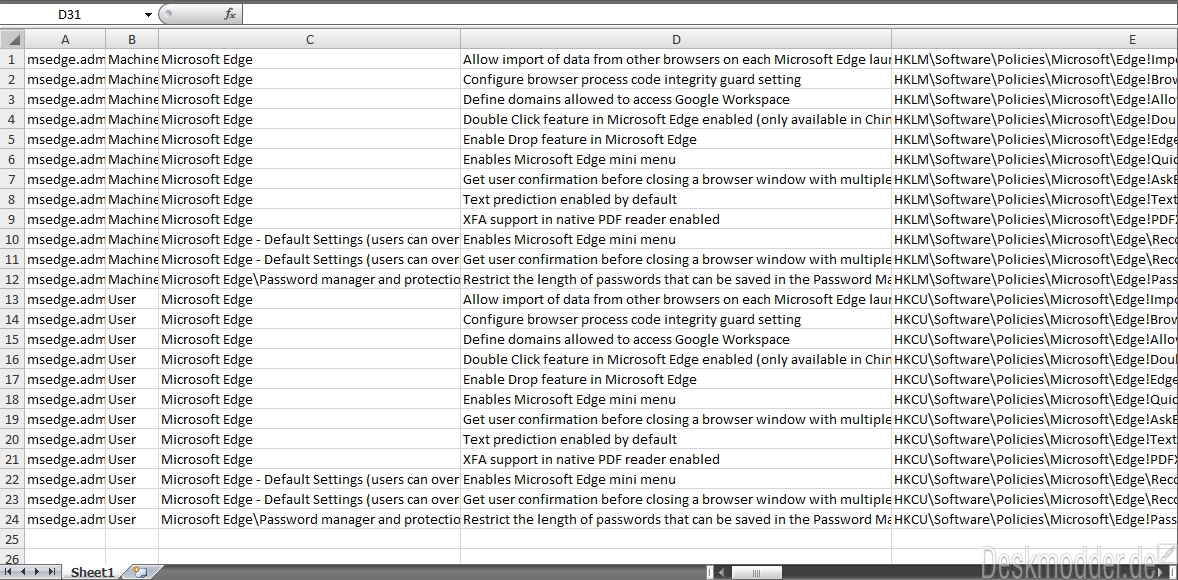Go to first sheet with navigation arrow
1178x580 pixels.
click(x=8, y=572)
